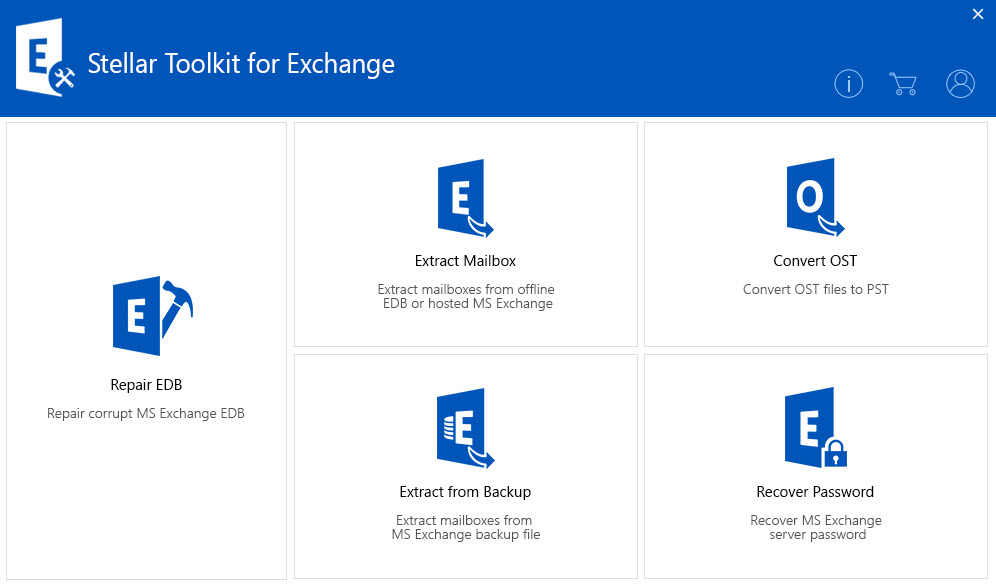Click the Extract from Backup database icon
Image resolution: width=996 pixels, height=587 pixels.
coord(465,429)
